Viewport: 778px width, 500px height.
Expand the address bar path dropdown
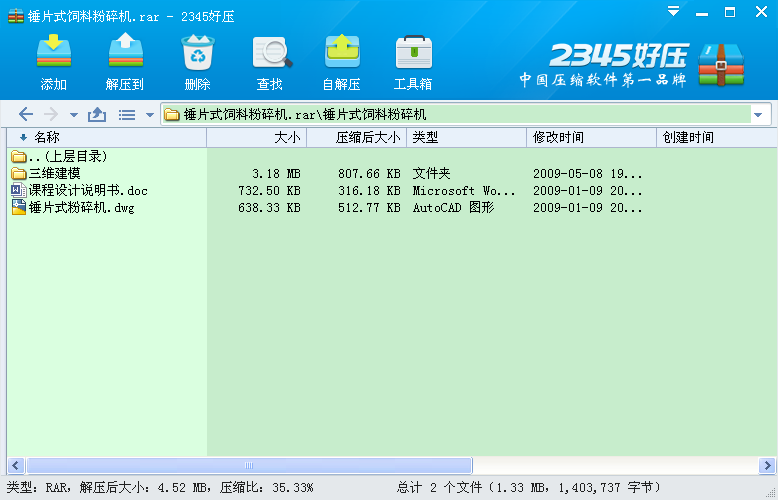click(x=757, y=115)
